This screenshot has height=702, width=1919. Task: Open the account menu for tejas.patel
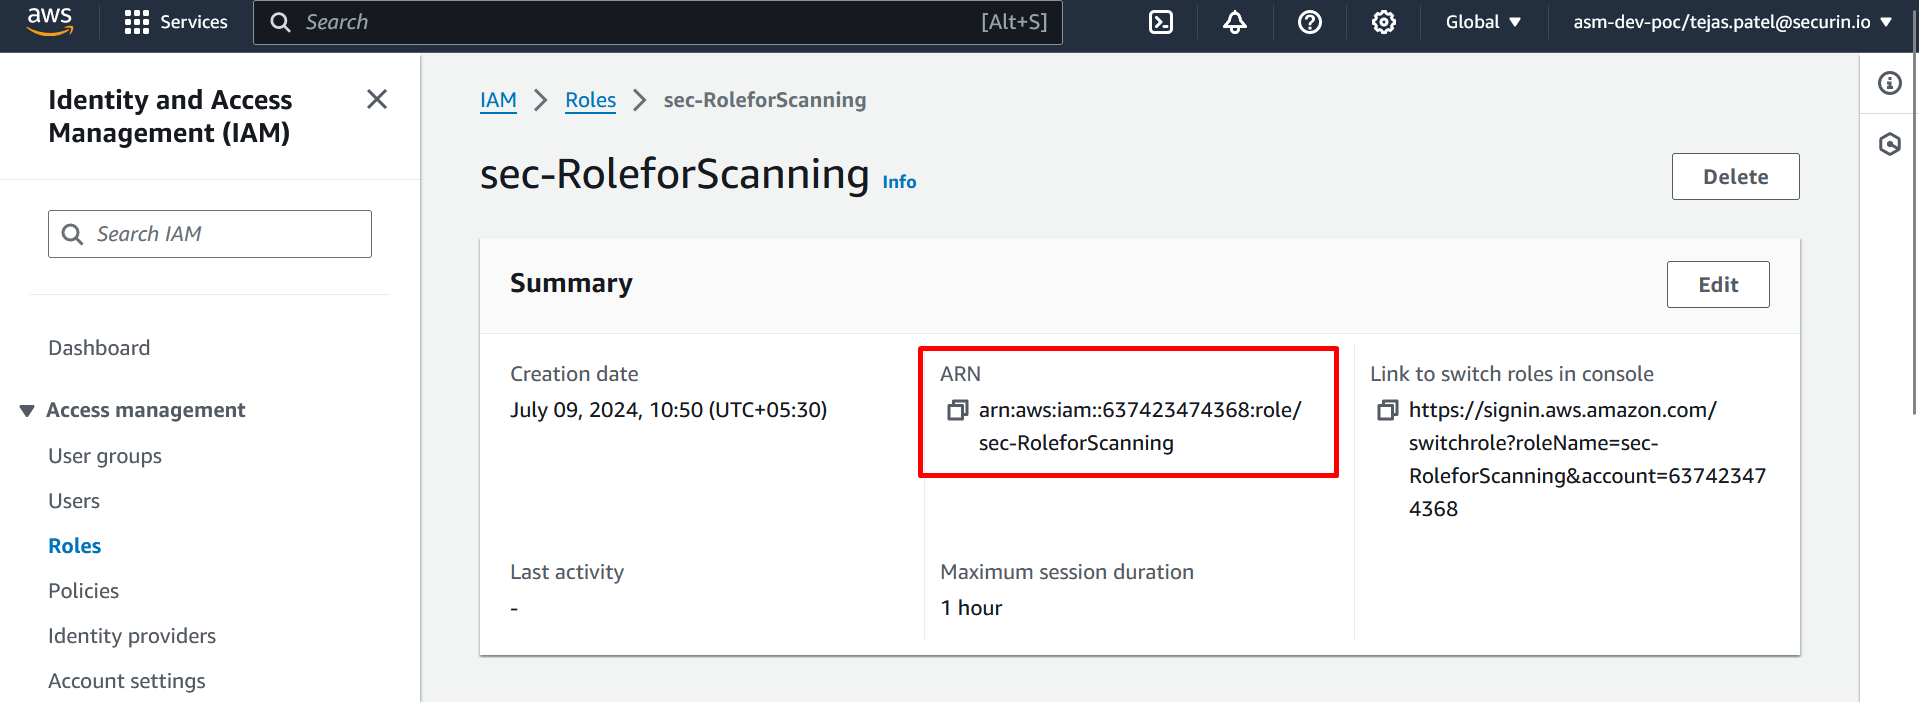1733,22
